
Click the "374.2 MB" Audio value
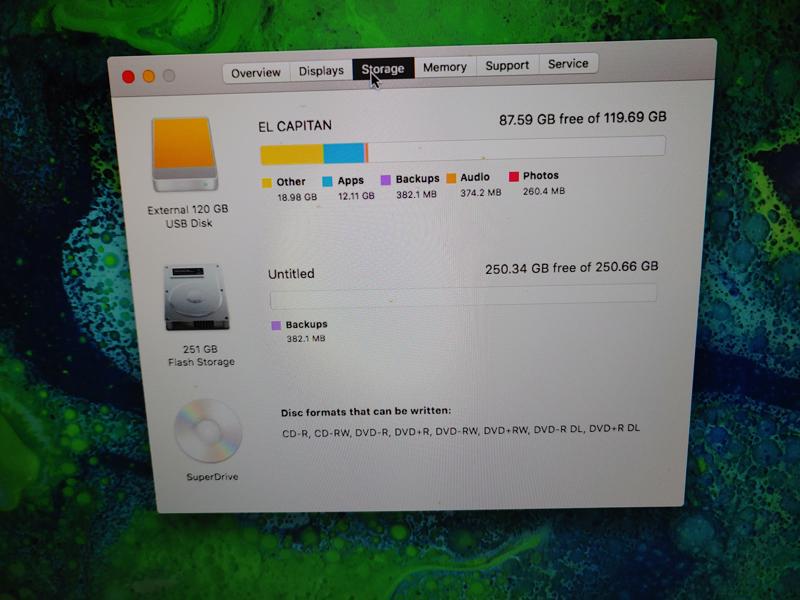pos(481,192)
